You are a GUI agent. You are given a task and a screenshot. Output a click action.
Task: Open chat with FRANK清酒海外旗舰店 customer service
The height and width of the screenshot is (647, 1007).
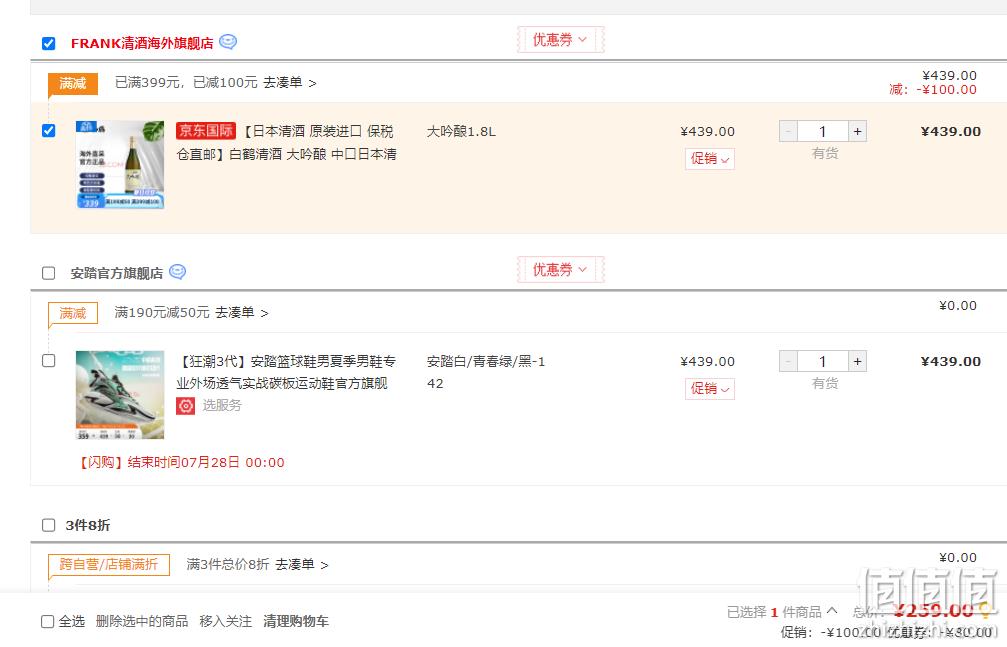(x=228, y=42)
